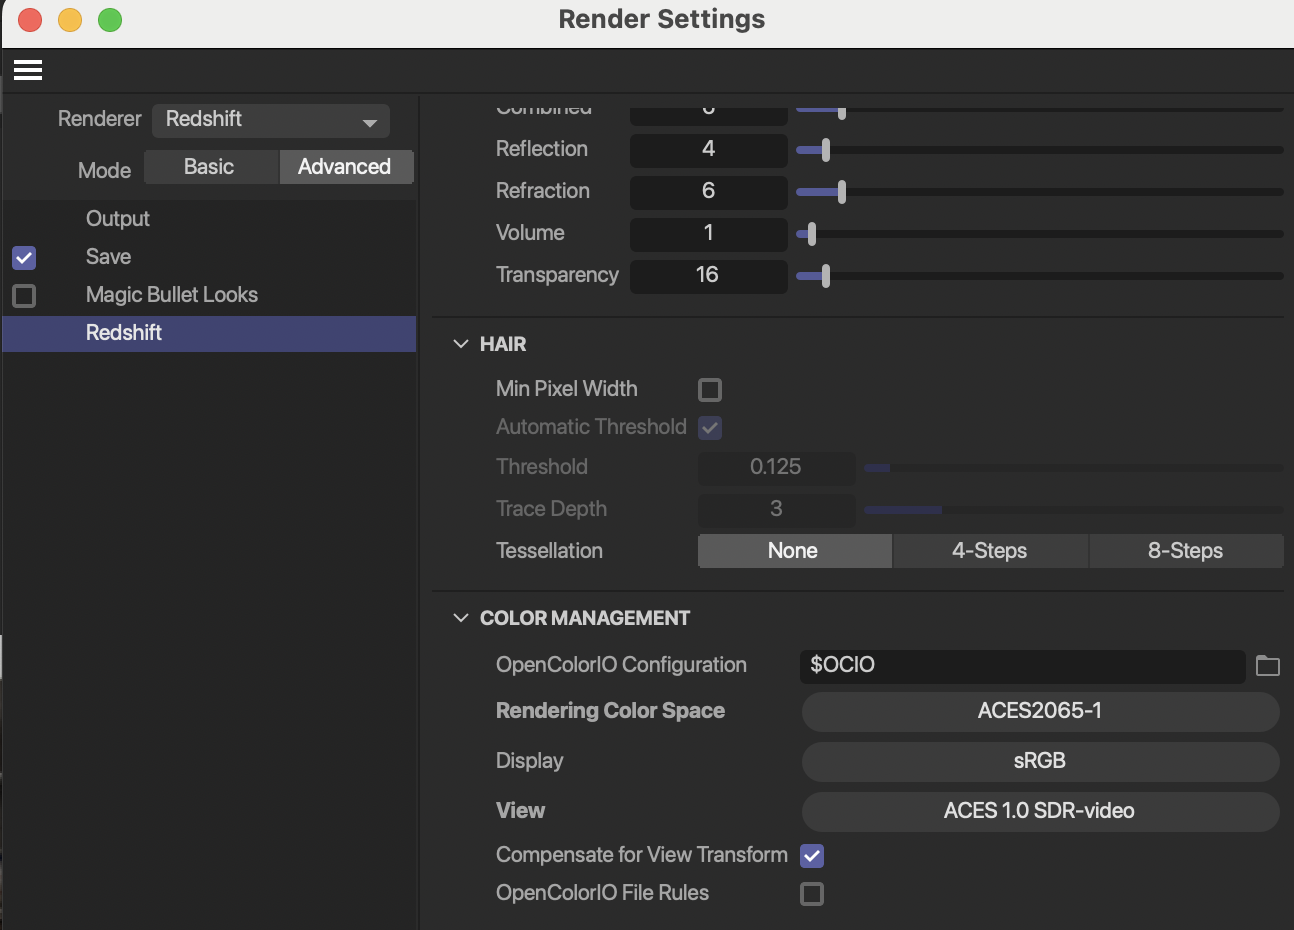Set Tessellation to 4-Steps

990,551
